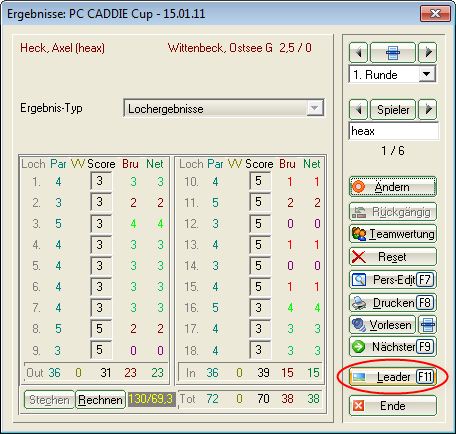The image size is (456, 434).
Task: Go to next round with right arrow above Runde
Action: click(428, 52)
